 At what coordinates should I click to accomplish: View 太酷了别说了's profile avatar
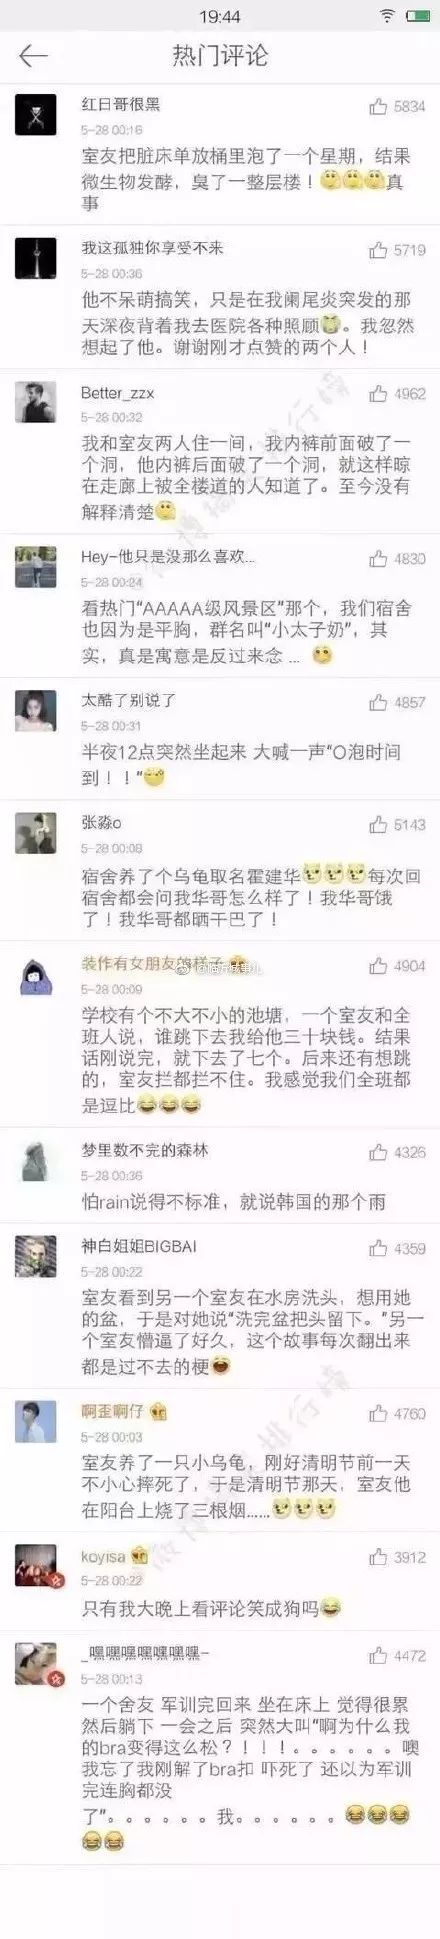coord(36,710)
